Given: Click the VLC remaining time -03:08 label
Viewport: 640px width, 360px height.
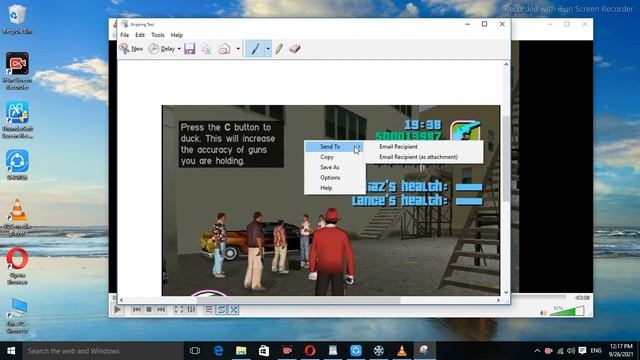Looking at the screenshot, I should tap(582, 298).
